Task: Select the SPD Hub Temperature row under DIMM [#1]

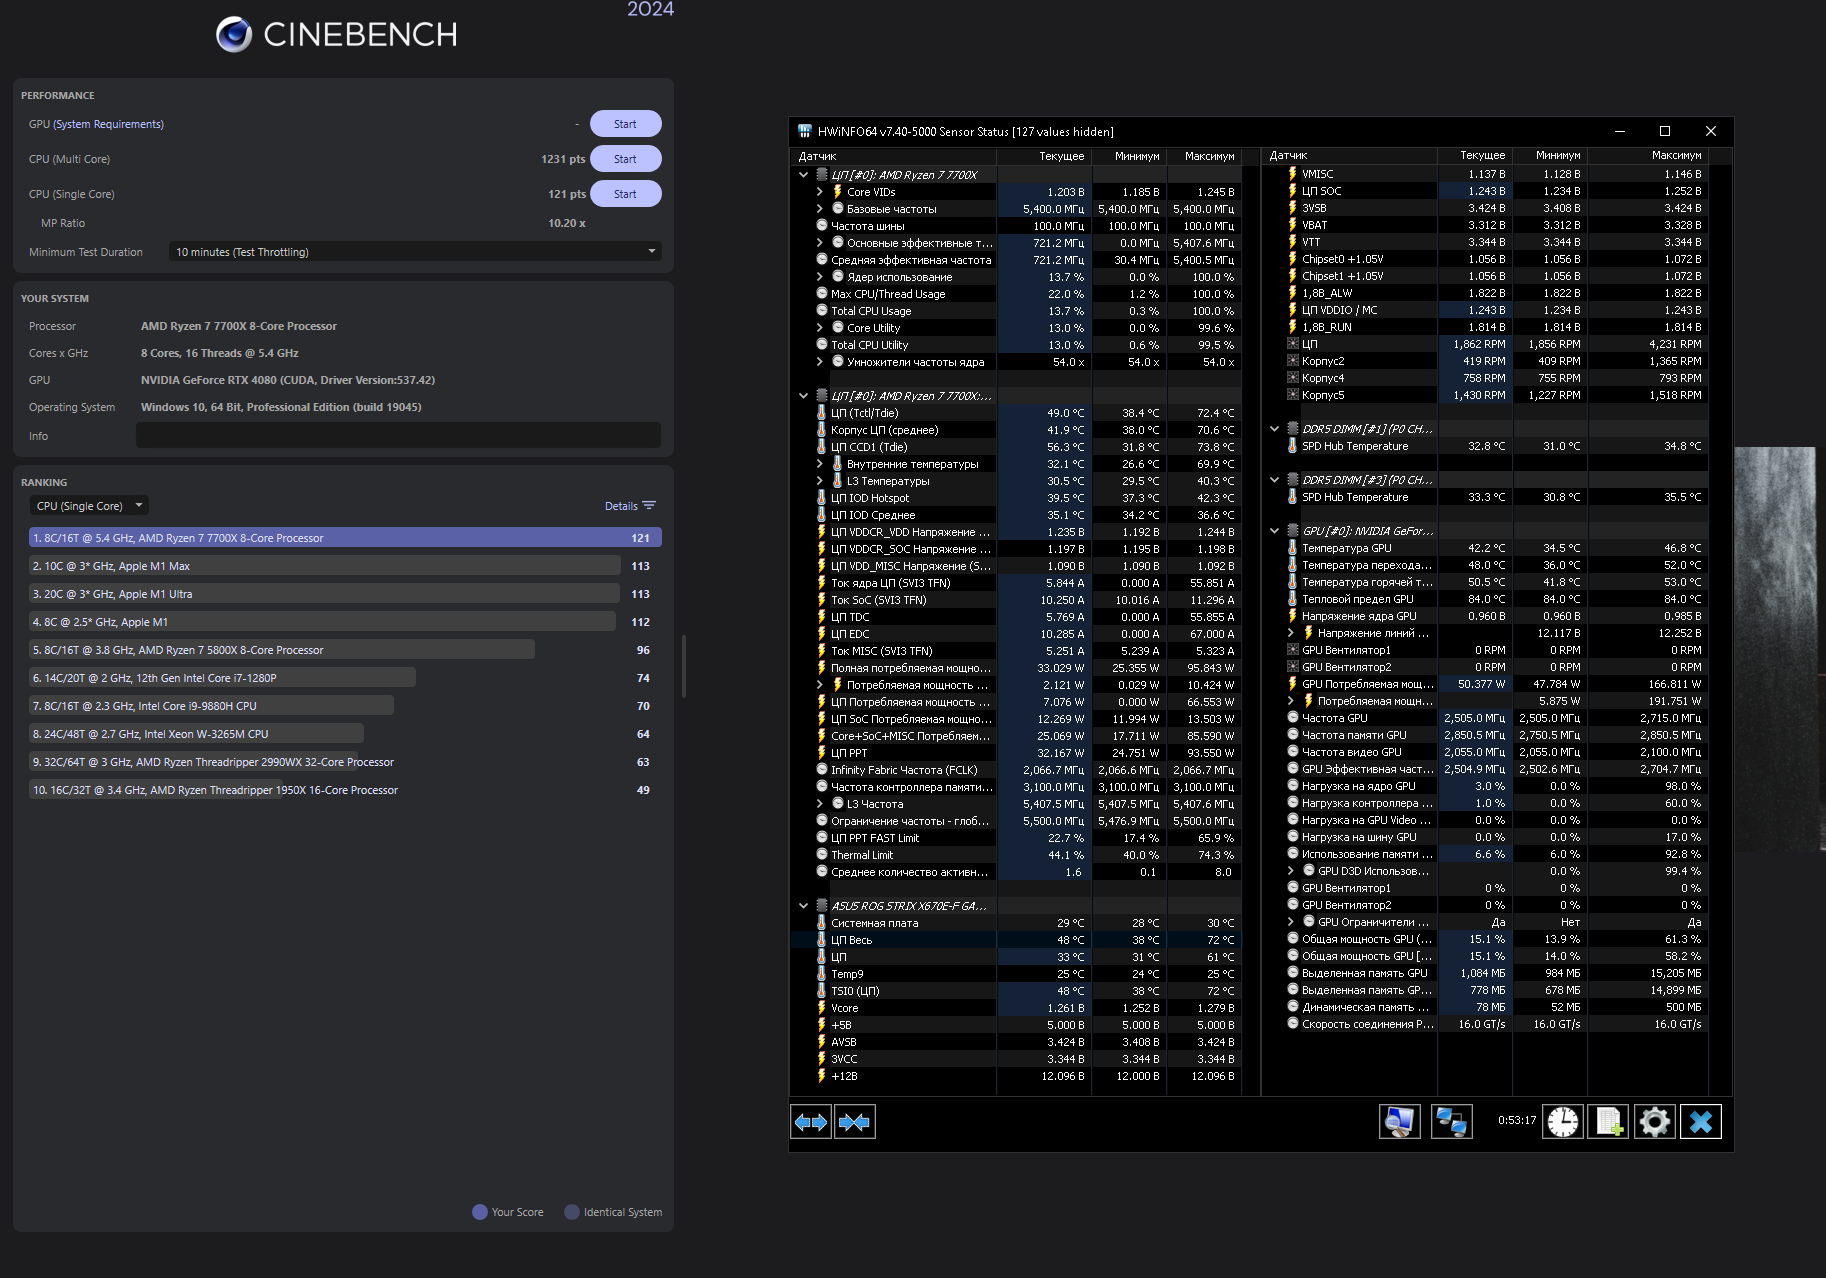Action: point(1485,446)
